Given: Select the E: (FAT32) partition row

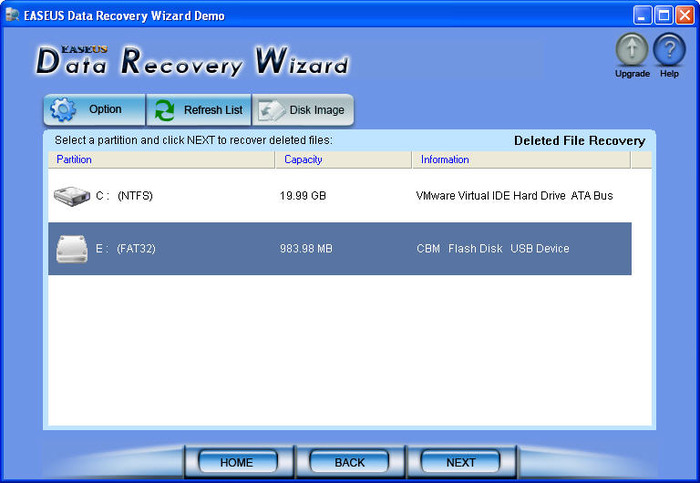Looking at the screenshot, I should [340, 249].
